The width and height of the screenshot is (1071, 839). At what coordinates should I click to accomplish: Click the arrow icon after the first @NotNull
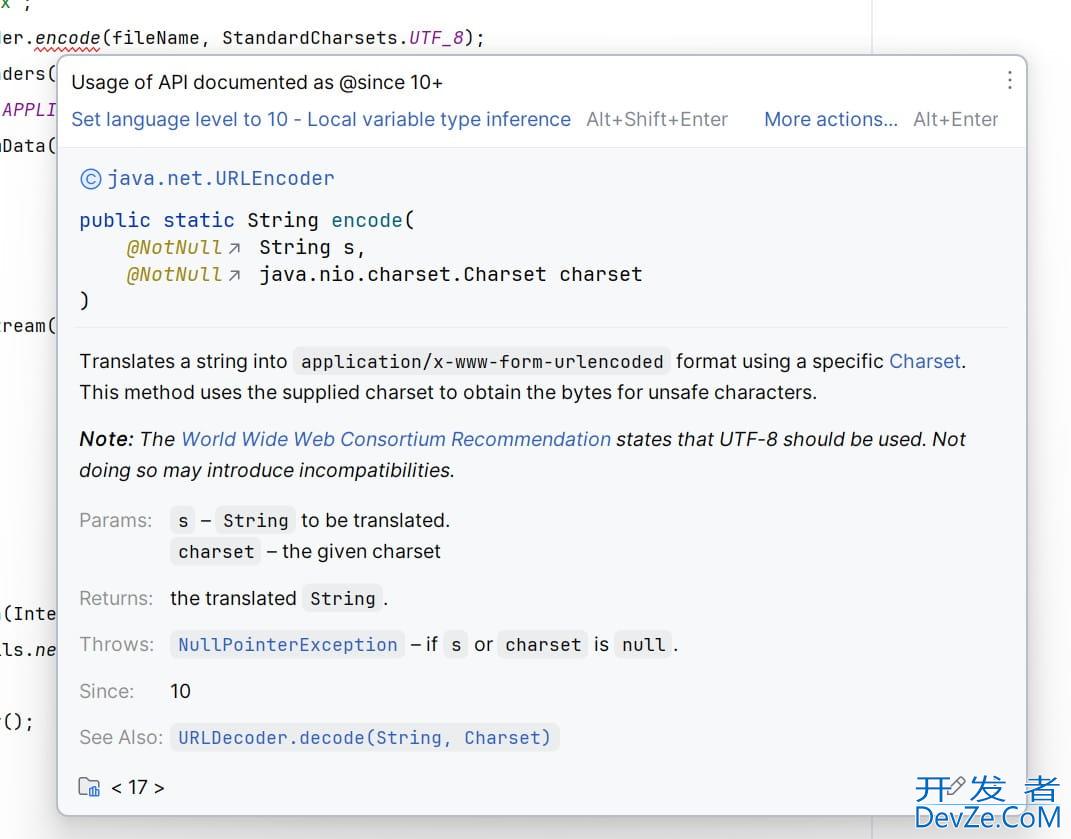coord(234,248)
